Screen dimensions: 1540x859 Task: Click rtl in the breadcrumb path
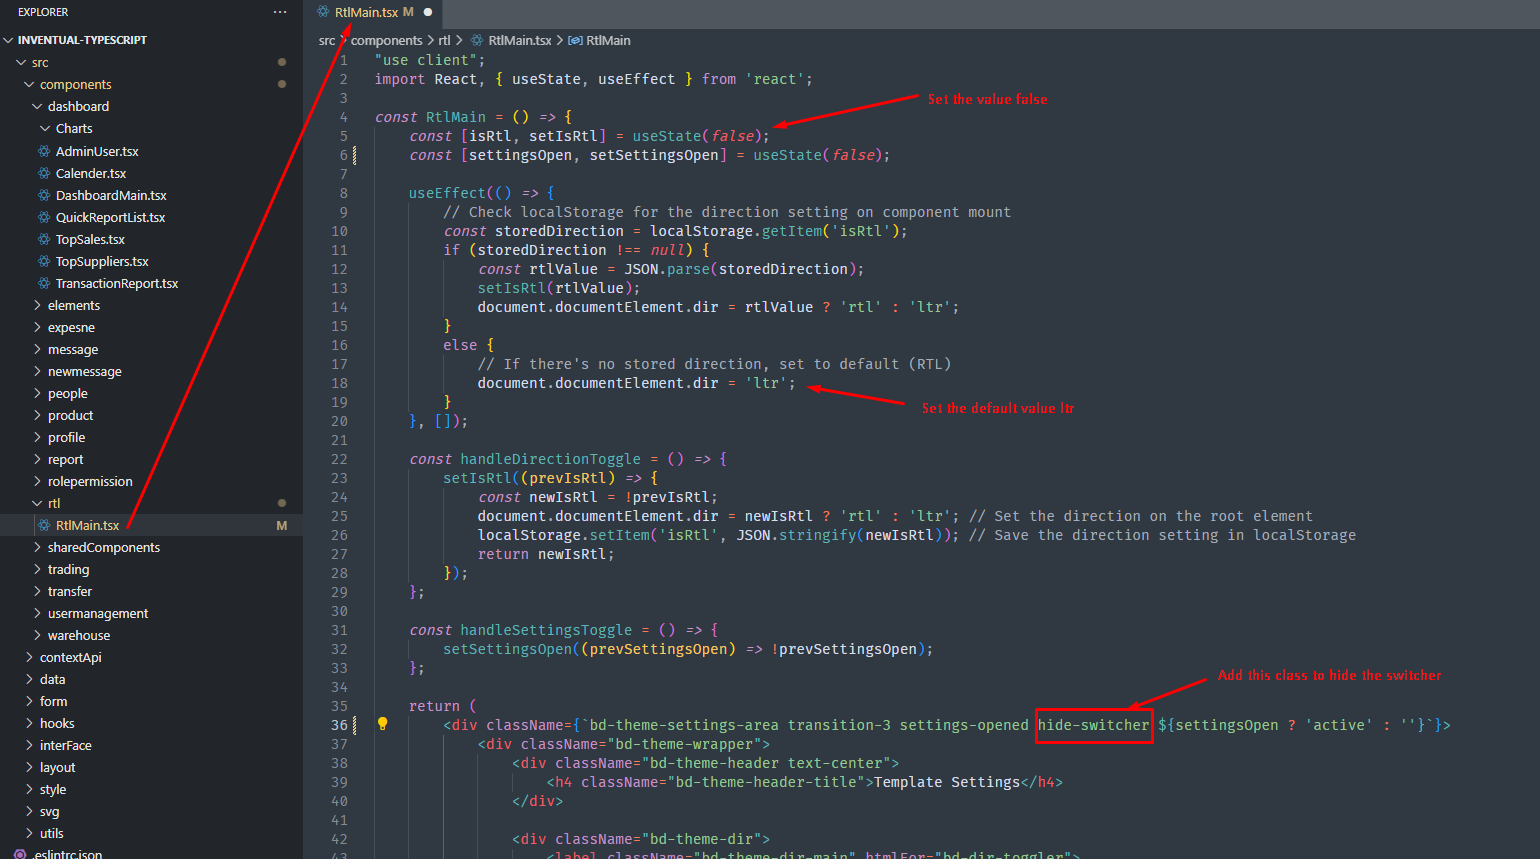[x=444, y=41]
